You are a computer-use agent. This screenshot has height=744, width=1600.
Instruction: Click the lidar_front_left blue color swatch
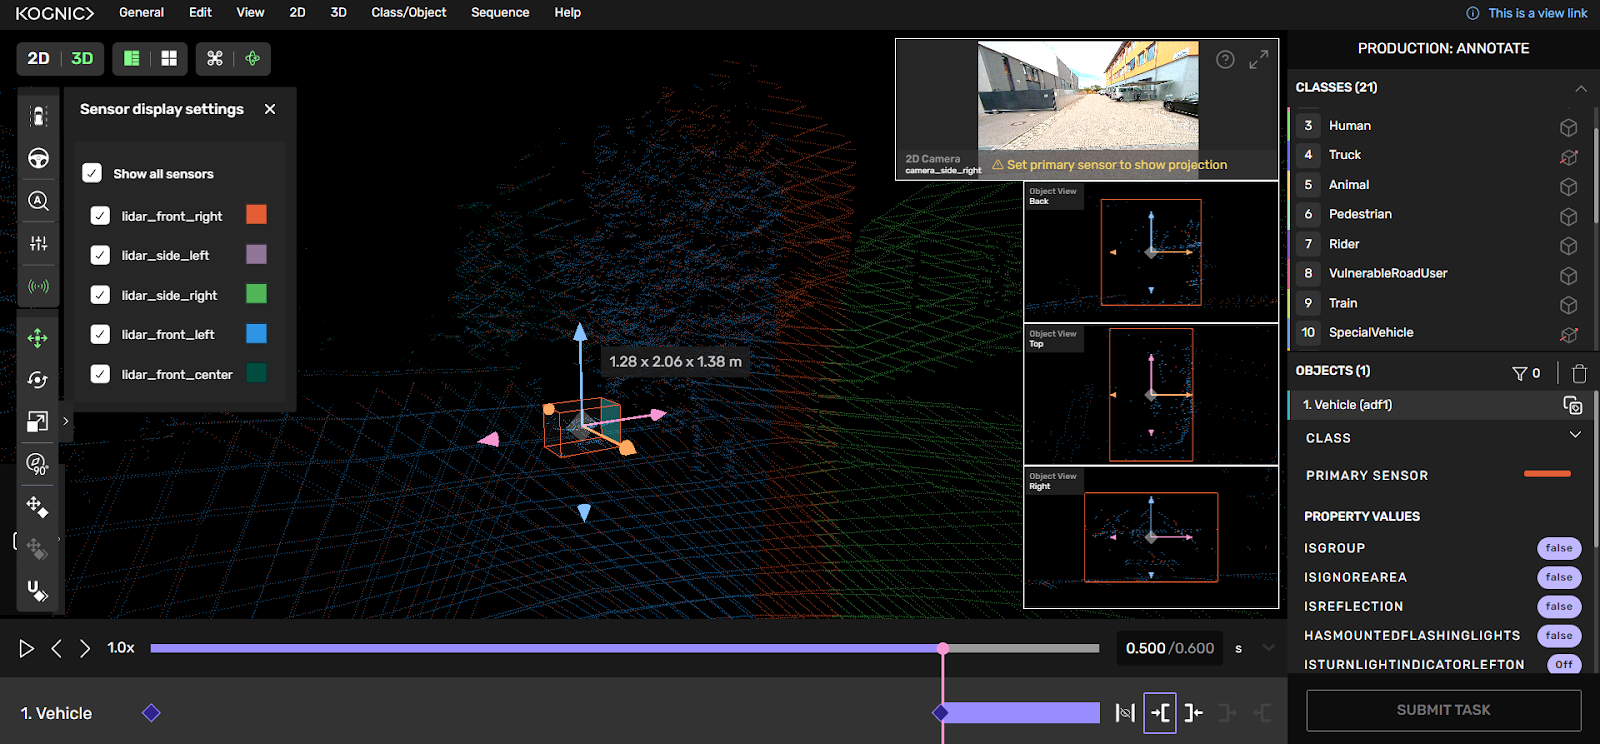pyautogui.click(x=256, y=334)
